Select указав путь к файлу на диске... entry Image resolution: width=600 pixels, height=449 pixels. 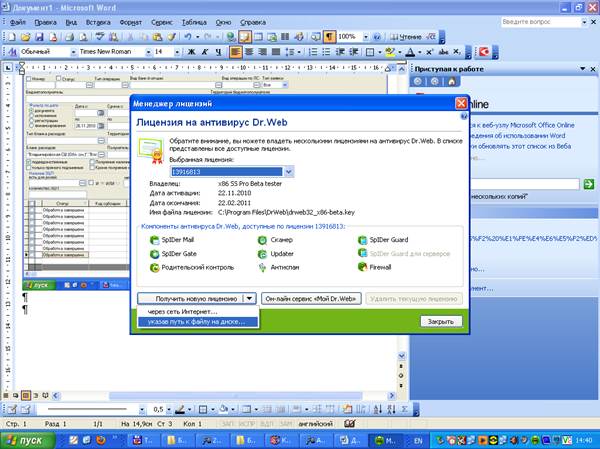pos(196,322)
